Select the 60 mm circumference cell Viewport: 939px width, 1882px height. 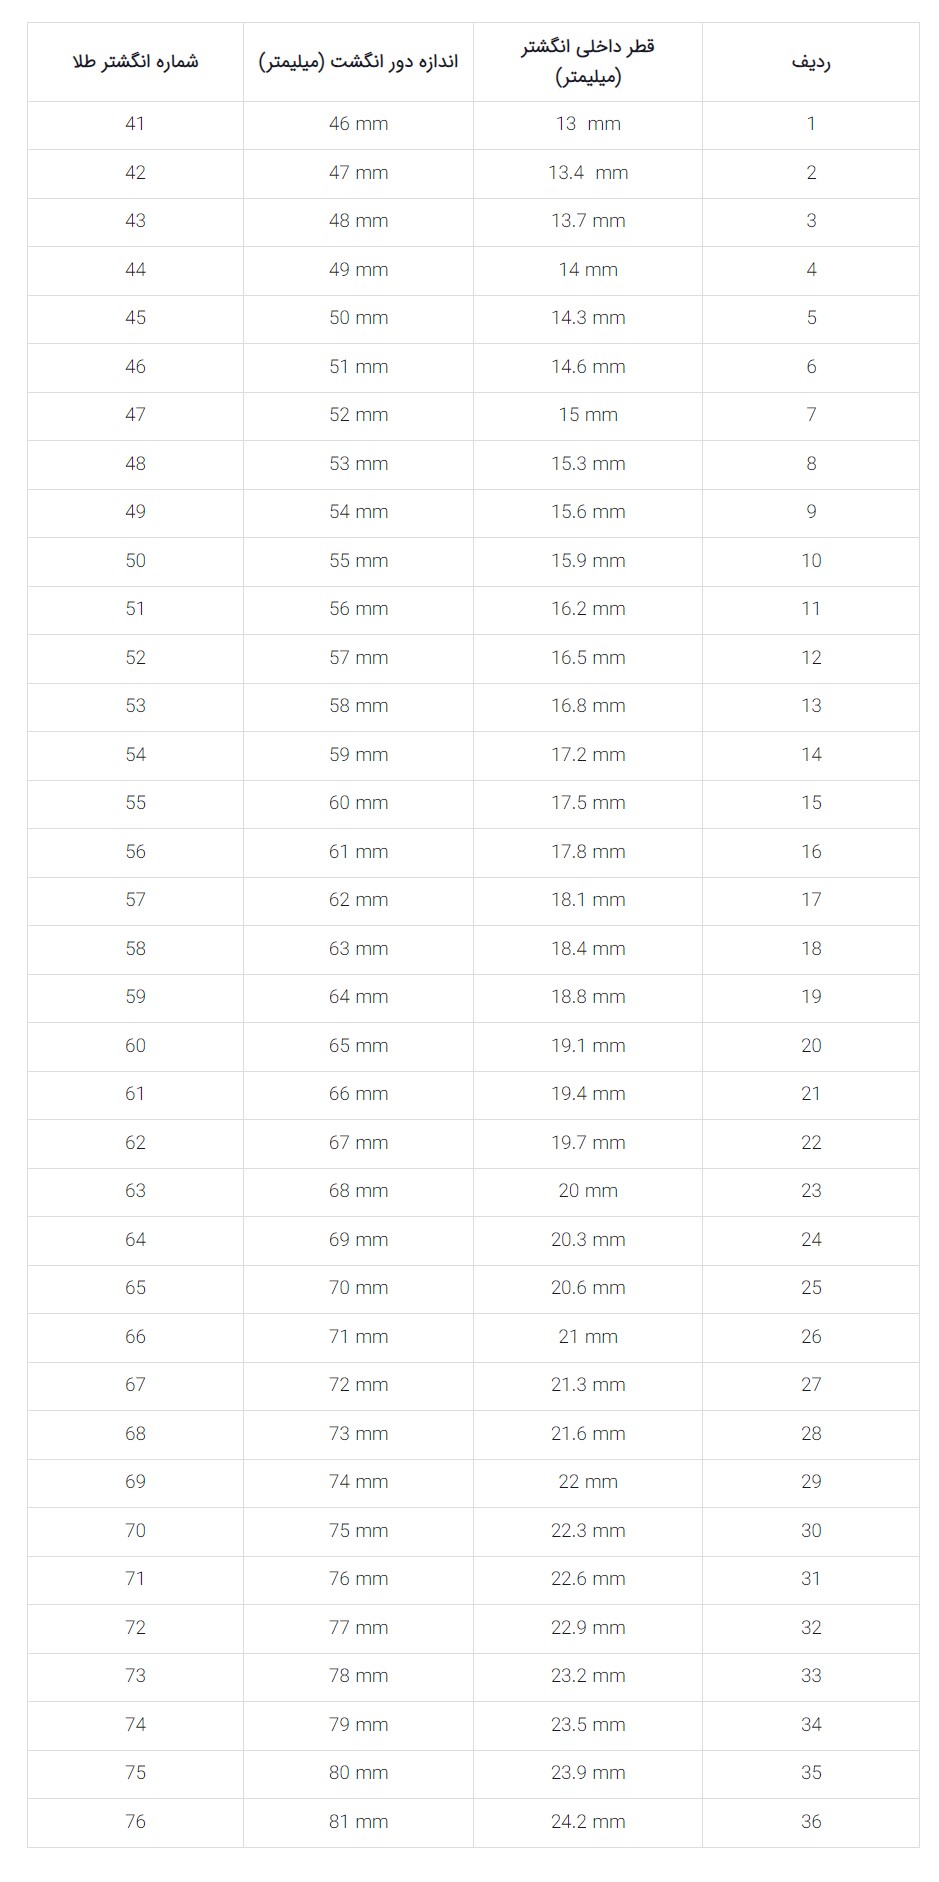pos(358,804)
